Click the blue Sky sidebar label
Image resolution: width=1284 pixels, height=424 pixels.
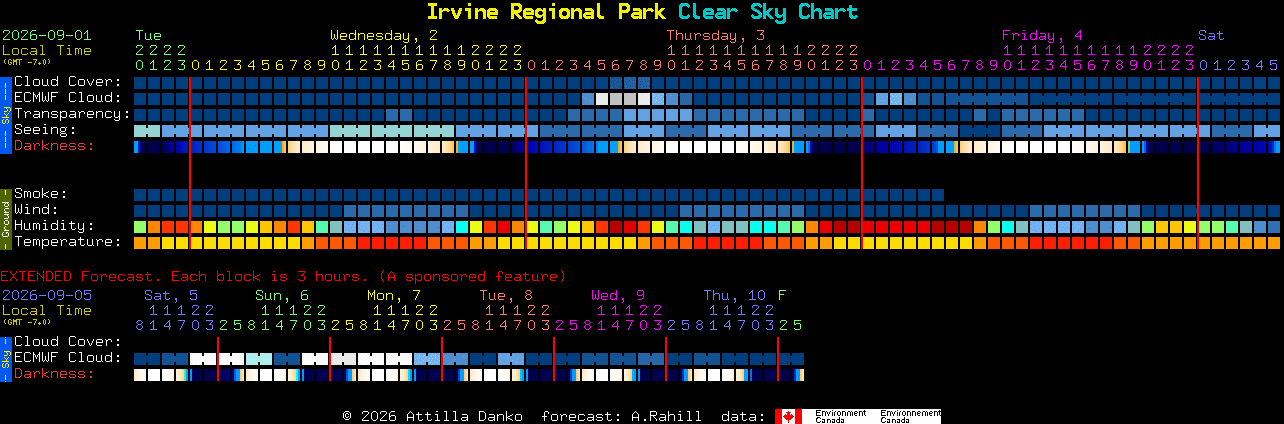(5, 113)
